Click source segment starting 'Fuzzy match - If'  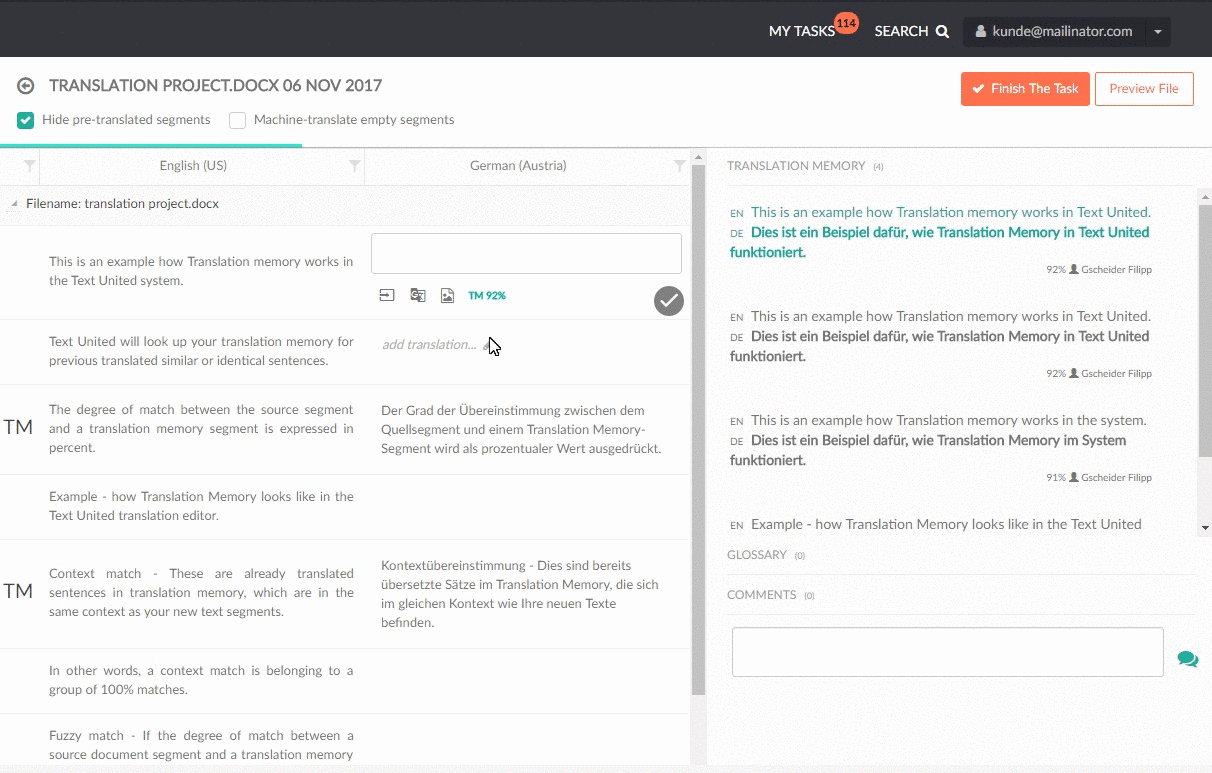click(201, 745)
